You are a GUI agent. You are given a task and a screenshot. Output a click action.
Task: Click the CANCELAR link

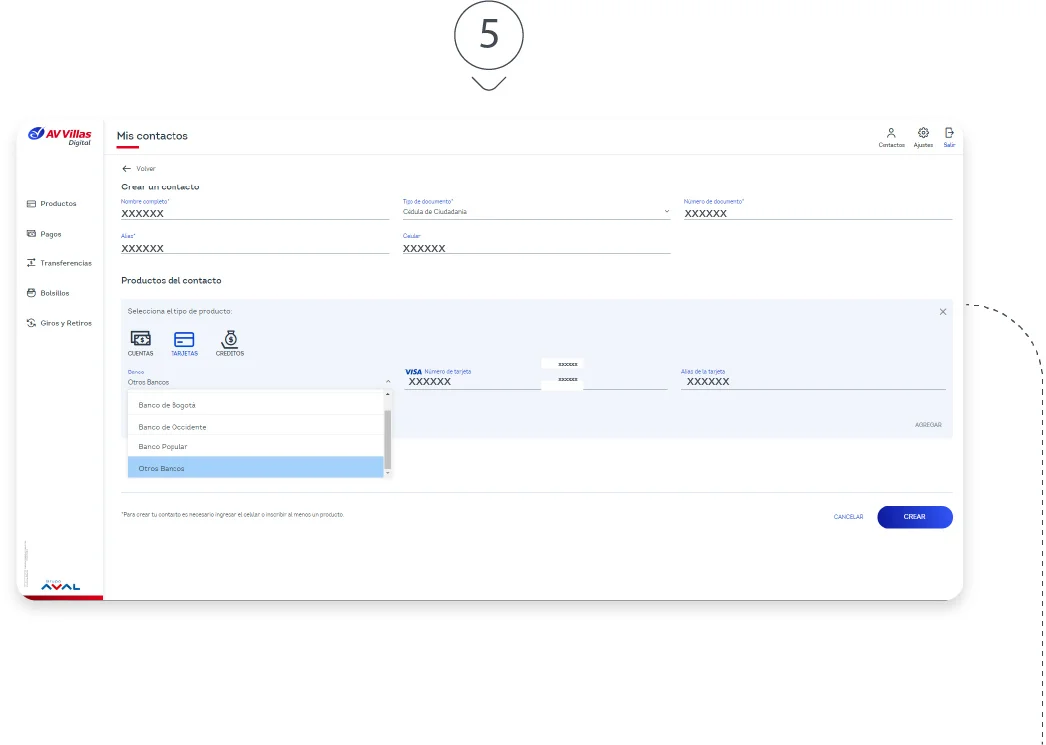848,517
